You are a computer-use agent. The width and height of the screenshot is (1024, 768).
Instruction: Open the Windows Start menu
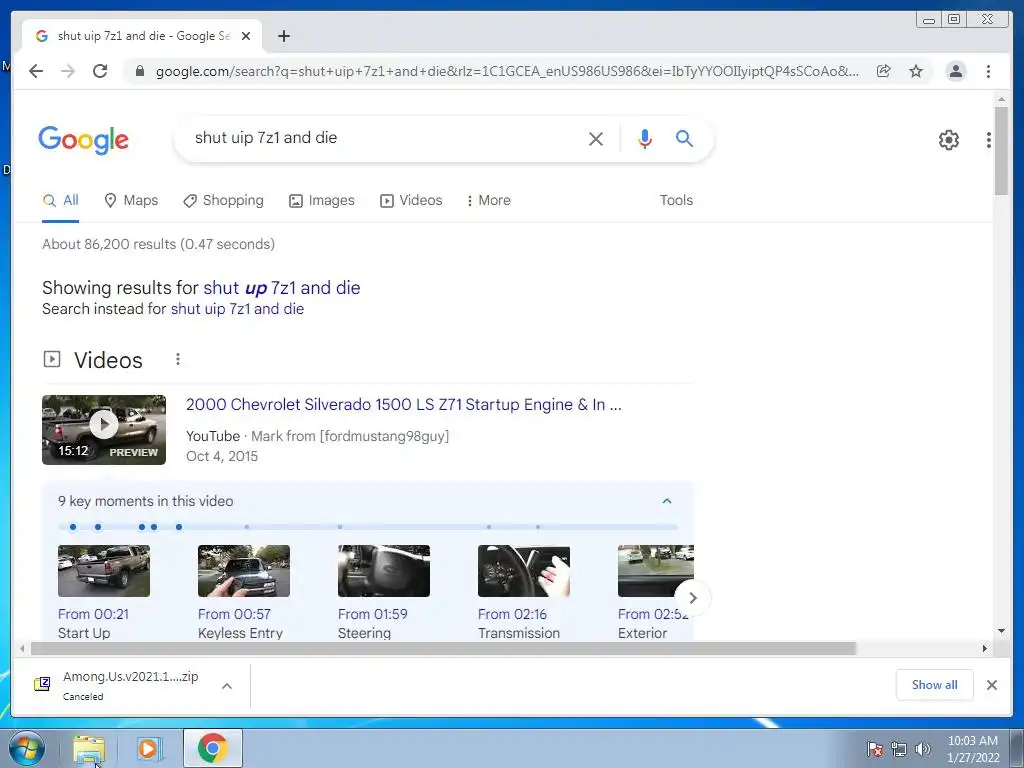coord(27,748)
